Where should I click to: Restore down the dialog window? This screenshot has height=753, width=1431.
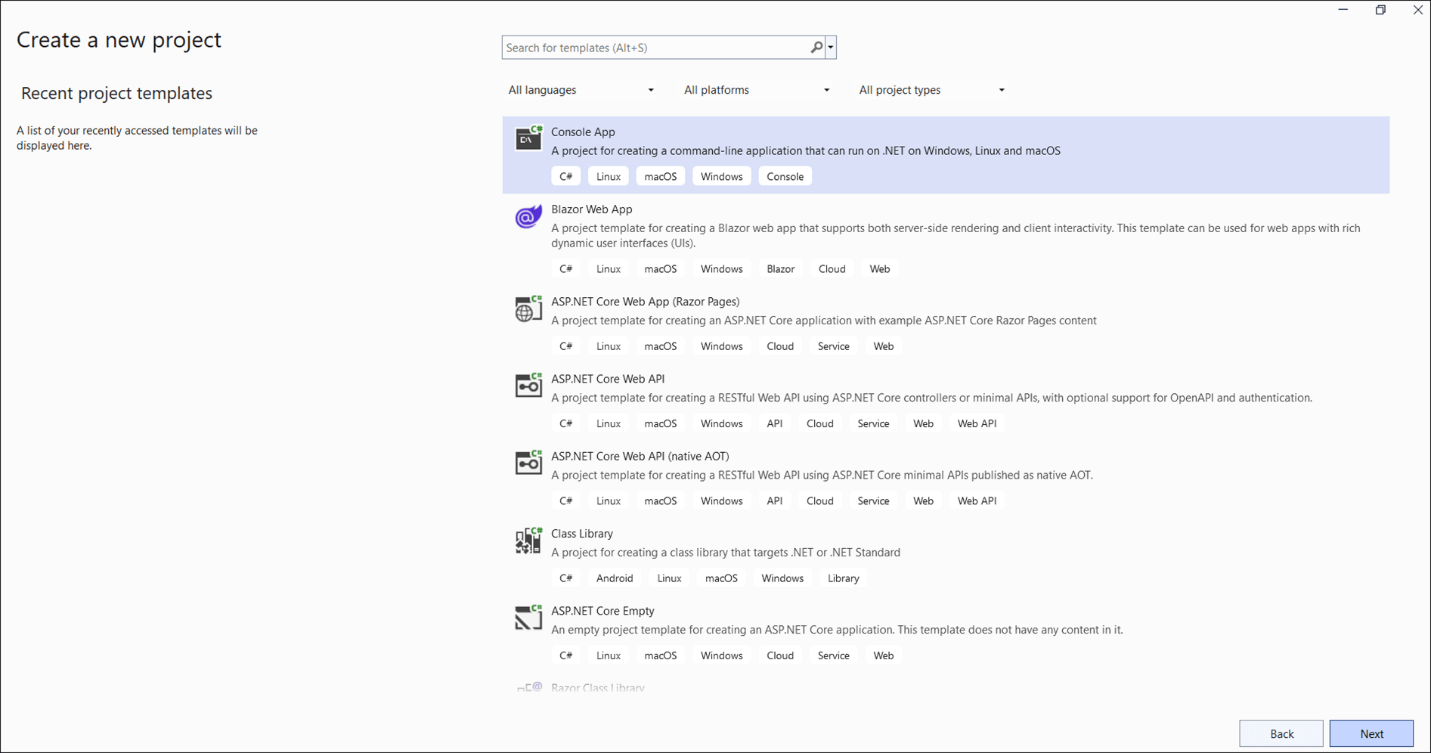click(x=1380, y=10)
